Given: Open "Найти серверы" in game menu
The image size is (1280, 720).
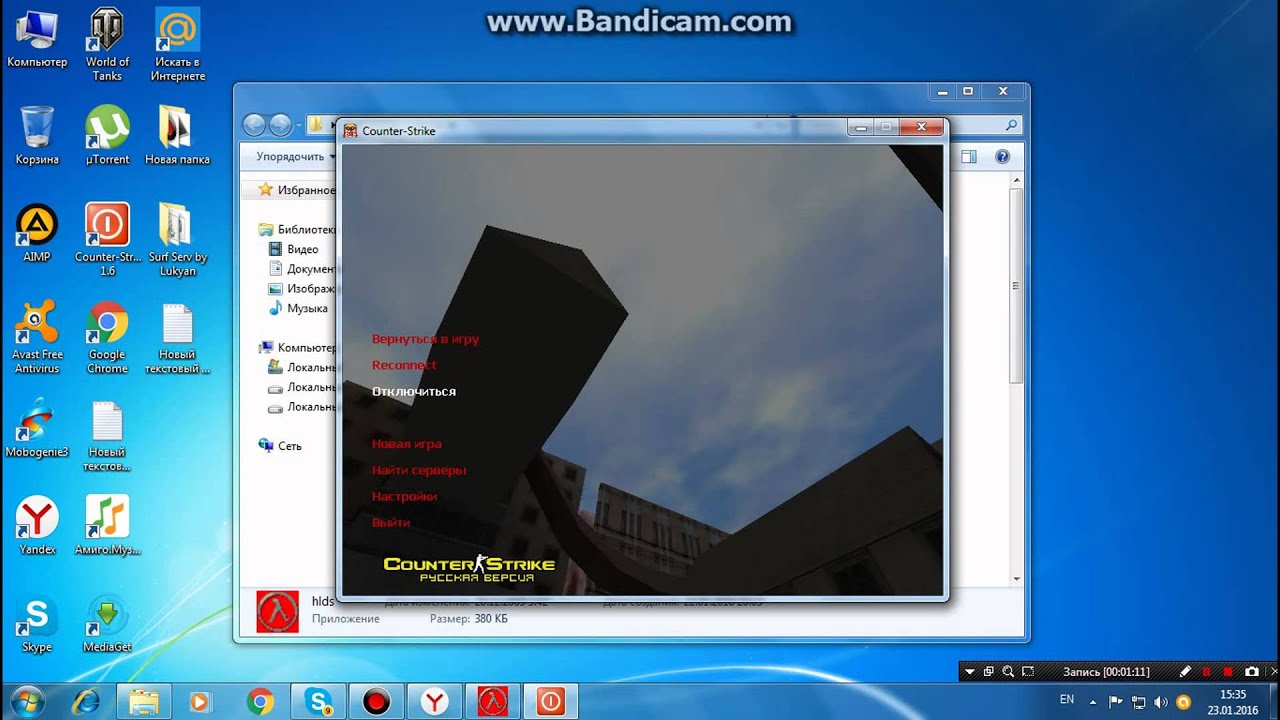Looking at the screenshot, I should (x=419, y=470).
